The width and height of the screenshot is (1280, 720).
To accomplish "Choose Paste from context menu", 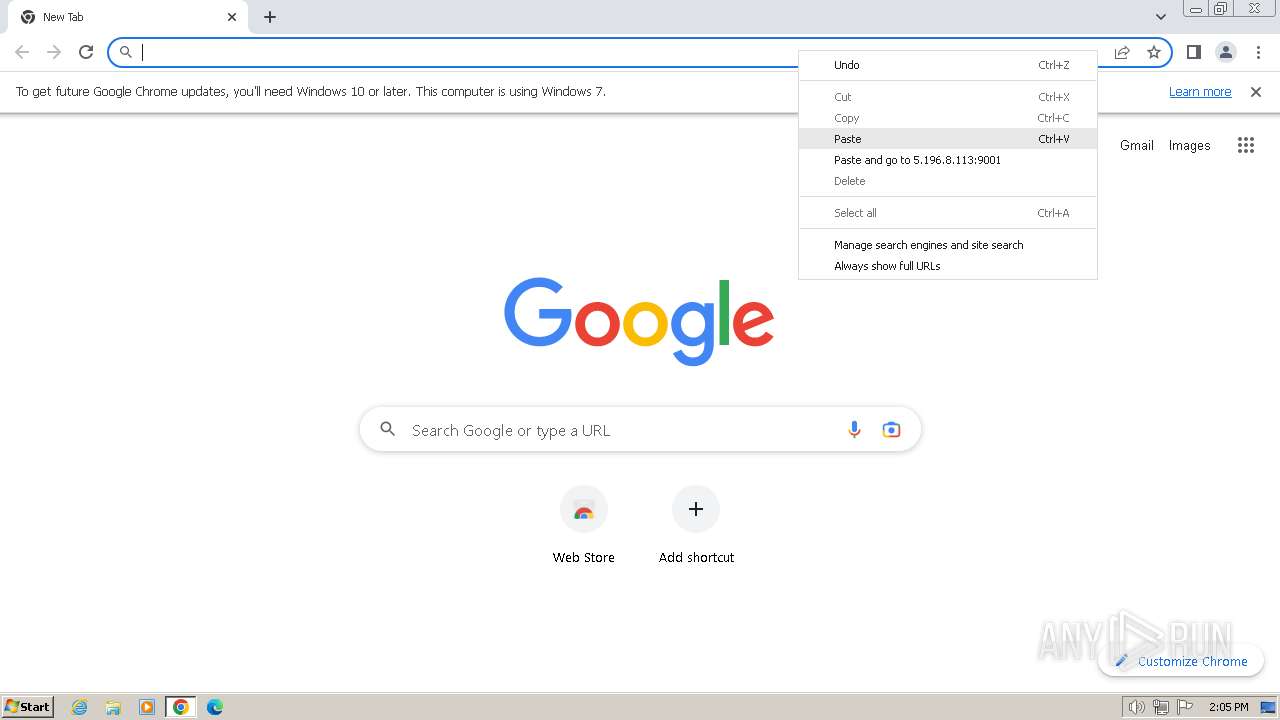I will point(948,139).
